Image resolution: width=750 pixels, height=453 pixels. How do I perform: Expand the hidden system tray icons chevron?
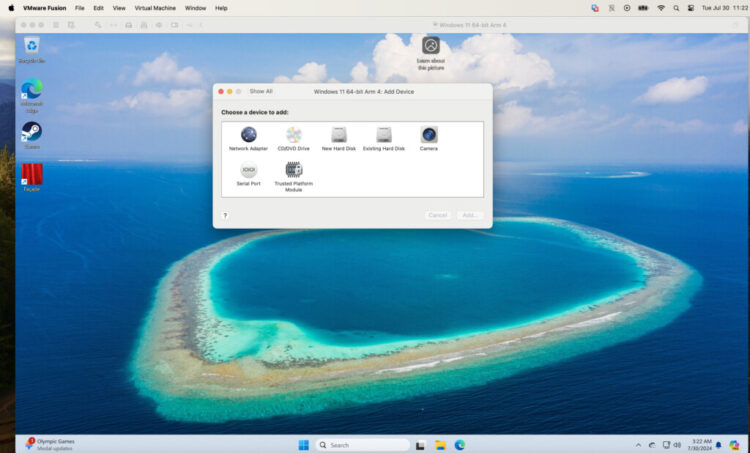pos(639,445)
